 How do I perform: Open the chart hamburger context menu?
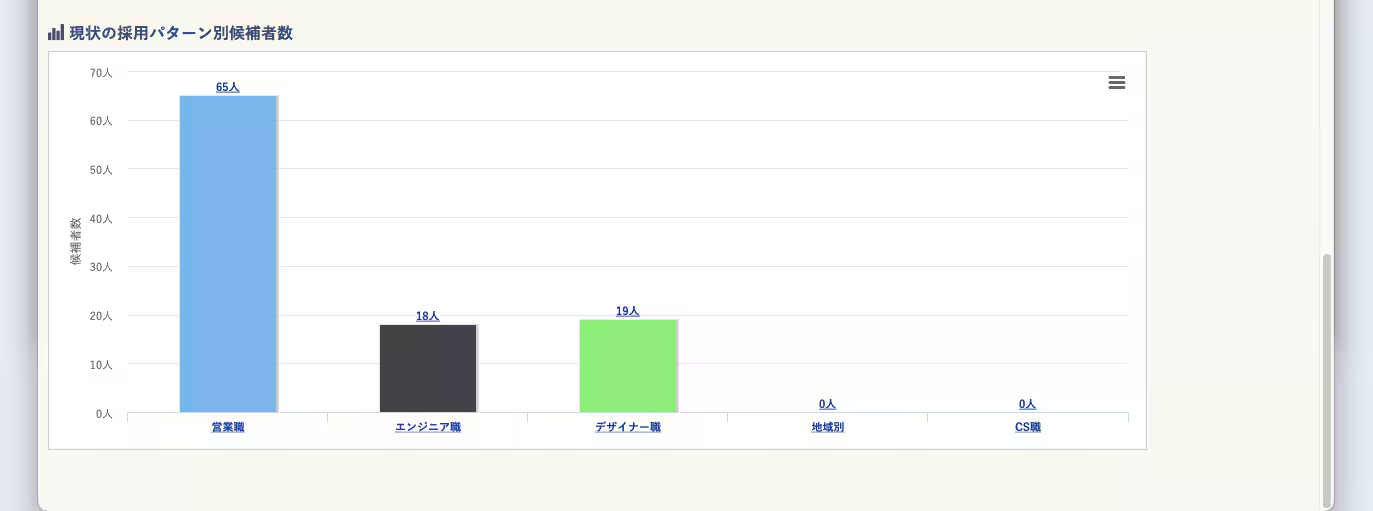1117,83
